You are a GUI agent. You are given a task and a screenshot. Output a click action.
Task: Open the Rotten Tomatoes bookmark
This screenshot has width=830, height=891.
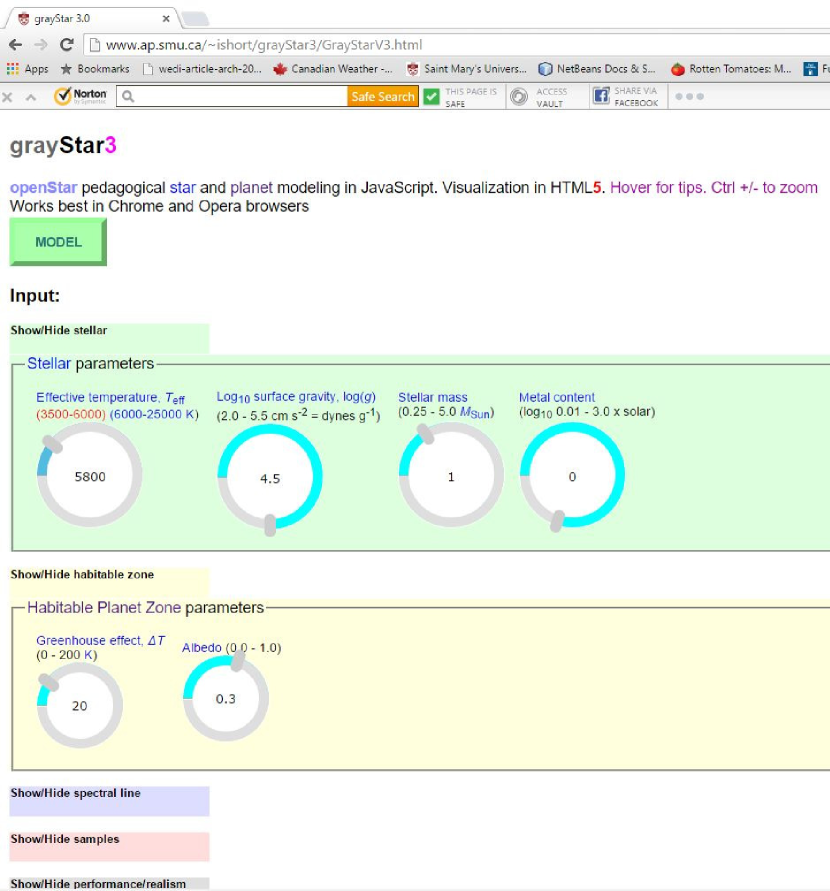(731, 69)
